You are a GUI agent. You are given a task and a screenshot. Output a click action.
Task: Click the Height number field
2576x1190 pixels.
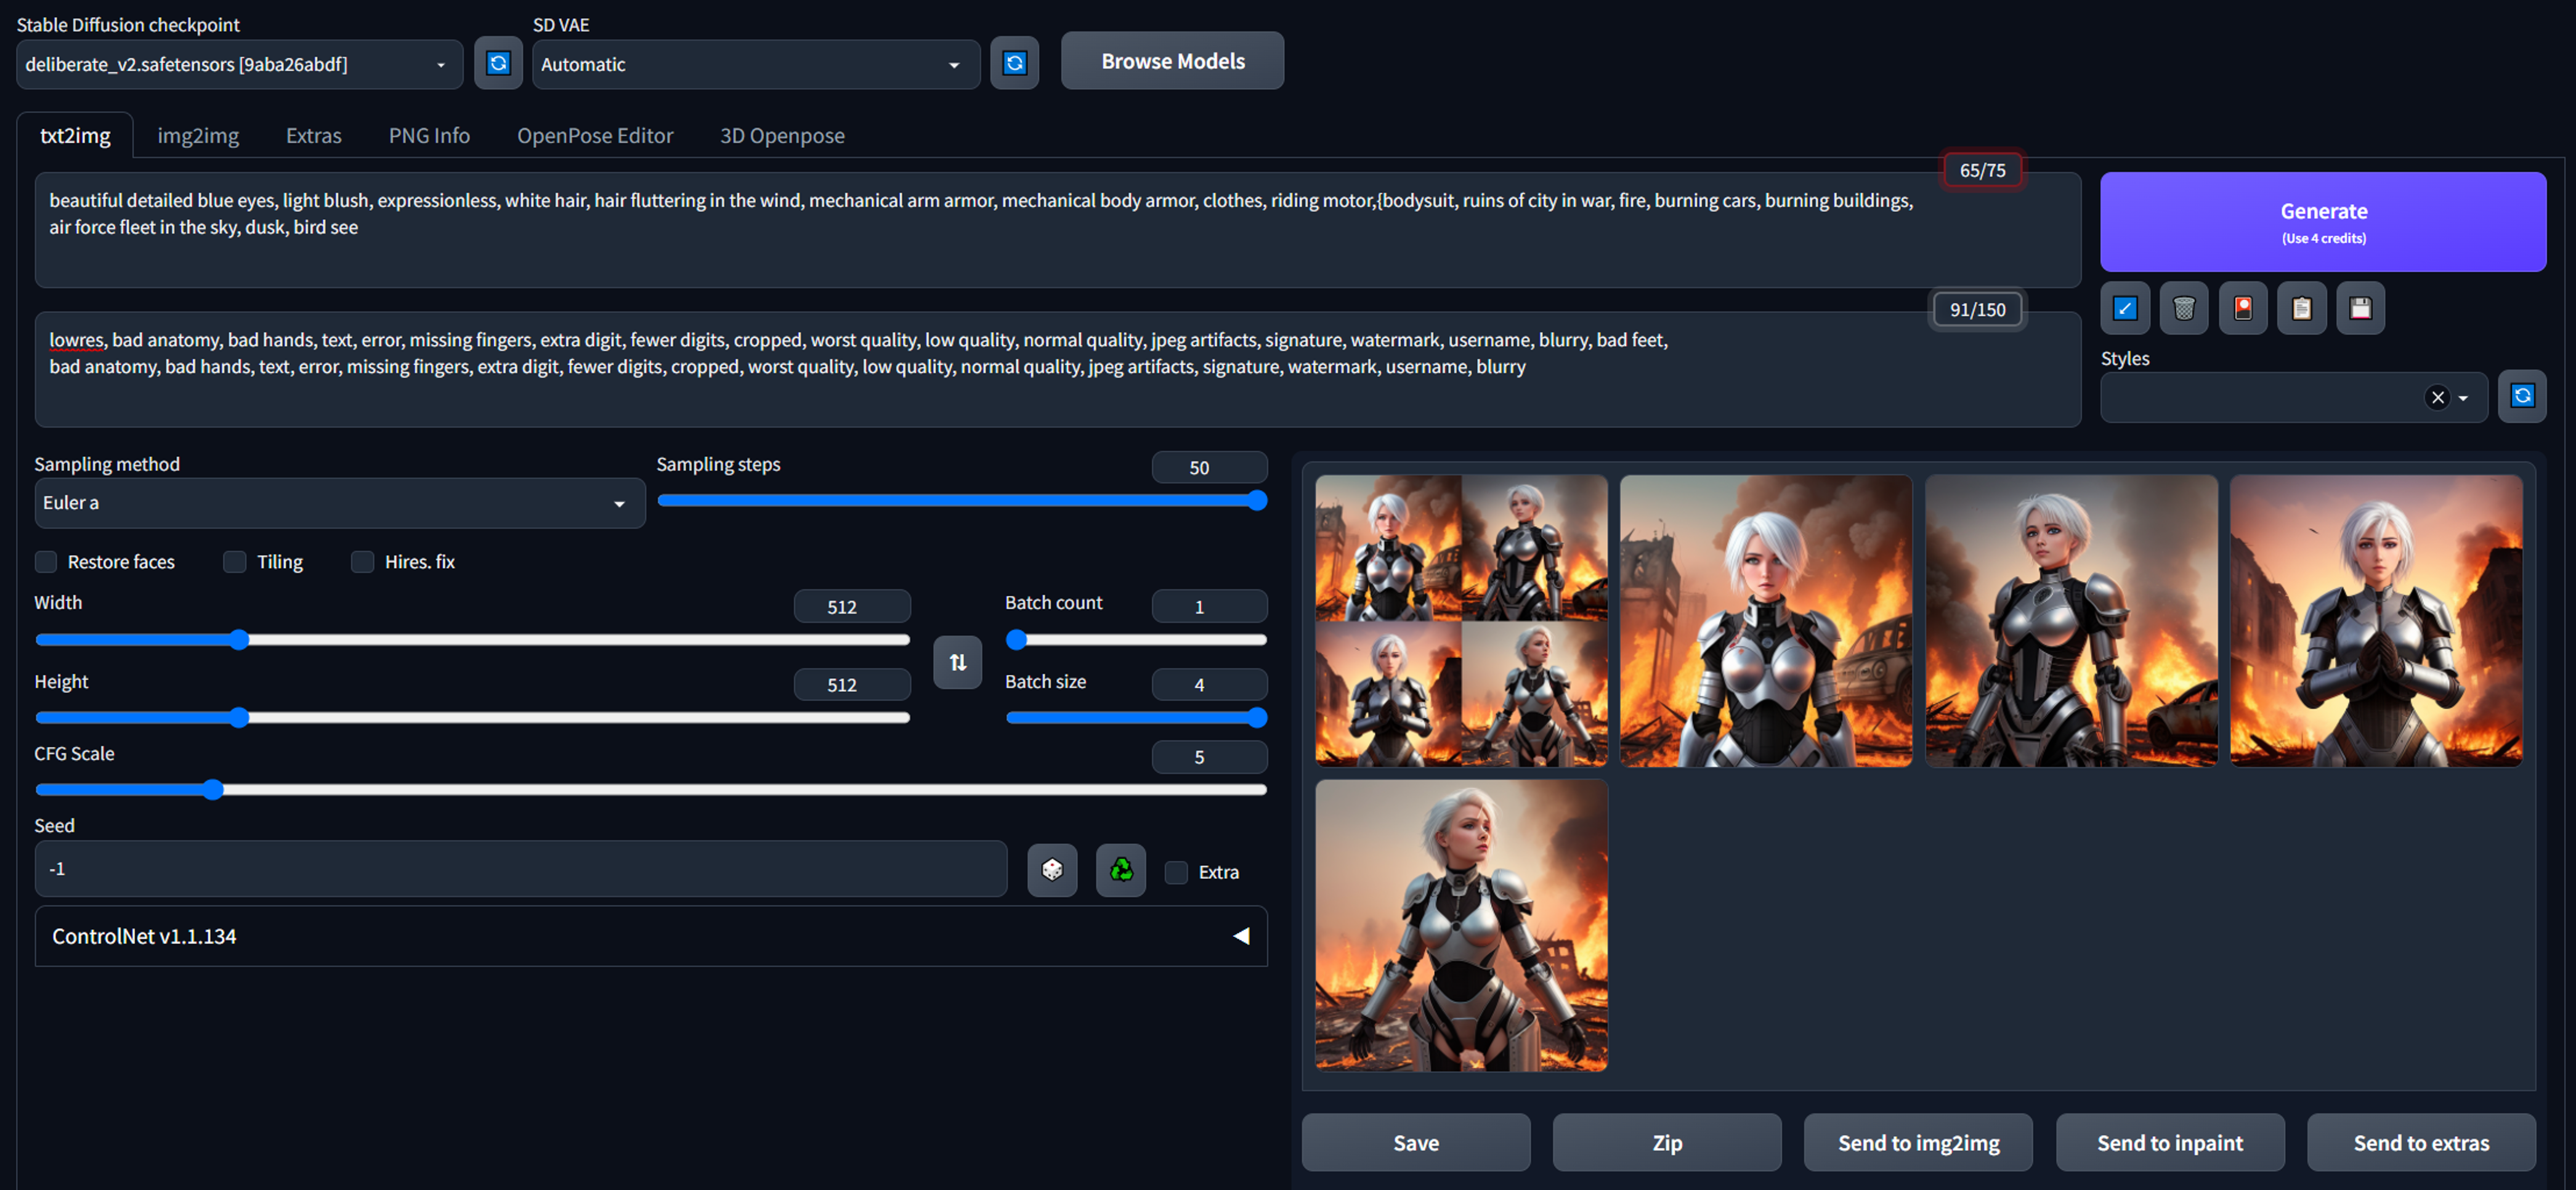click(851, 684)
